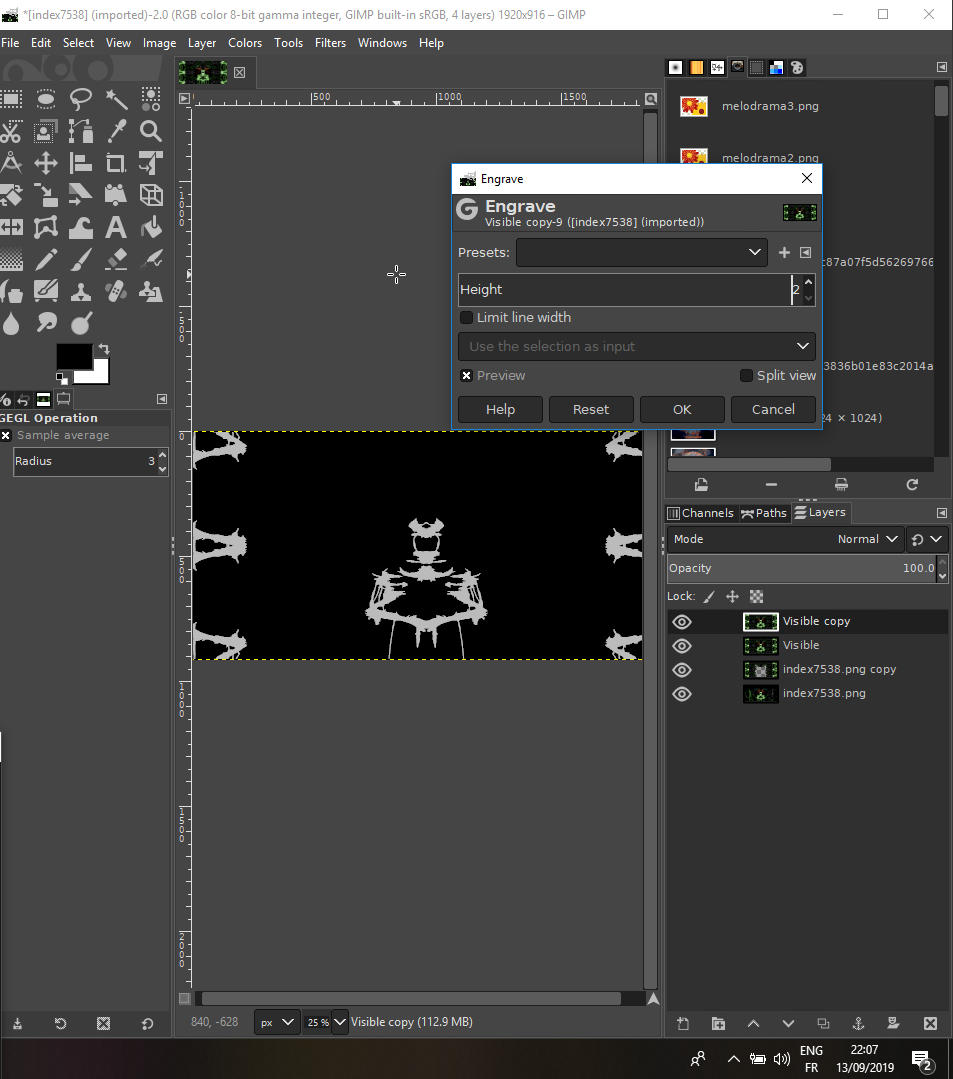Screen dimensions: 953x1079
Task: Select the Text tool
Action: [116, 227]
